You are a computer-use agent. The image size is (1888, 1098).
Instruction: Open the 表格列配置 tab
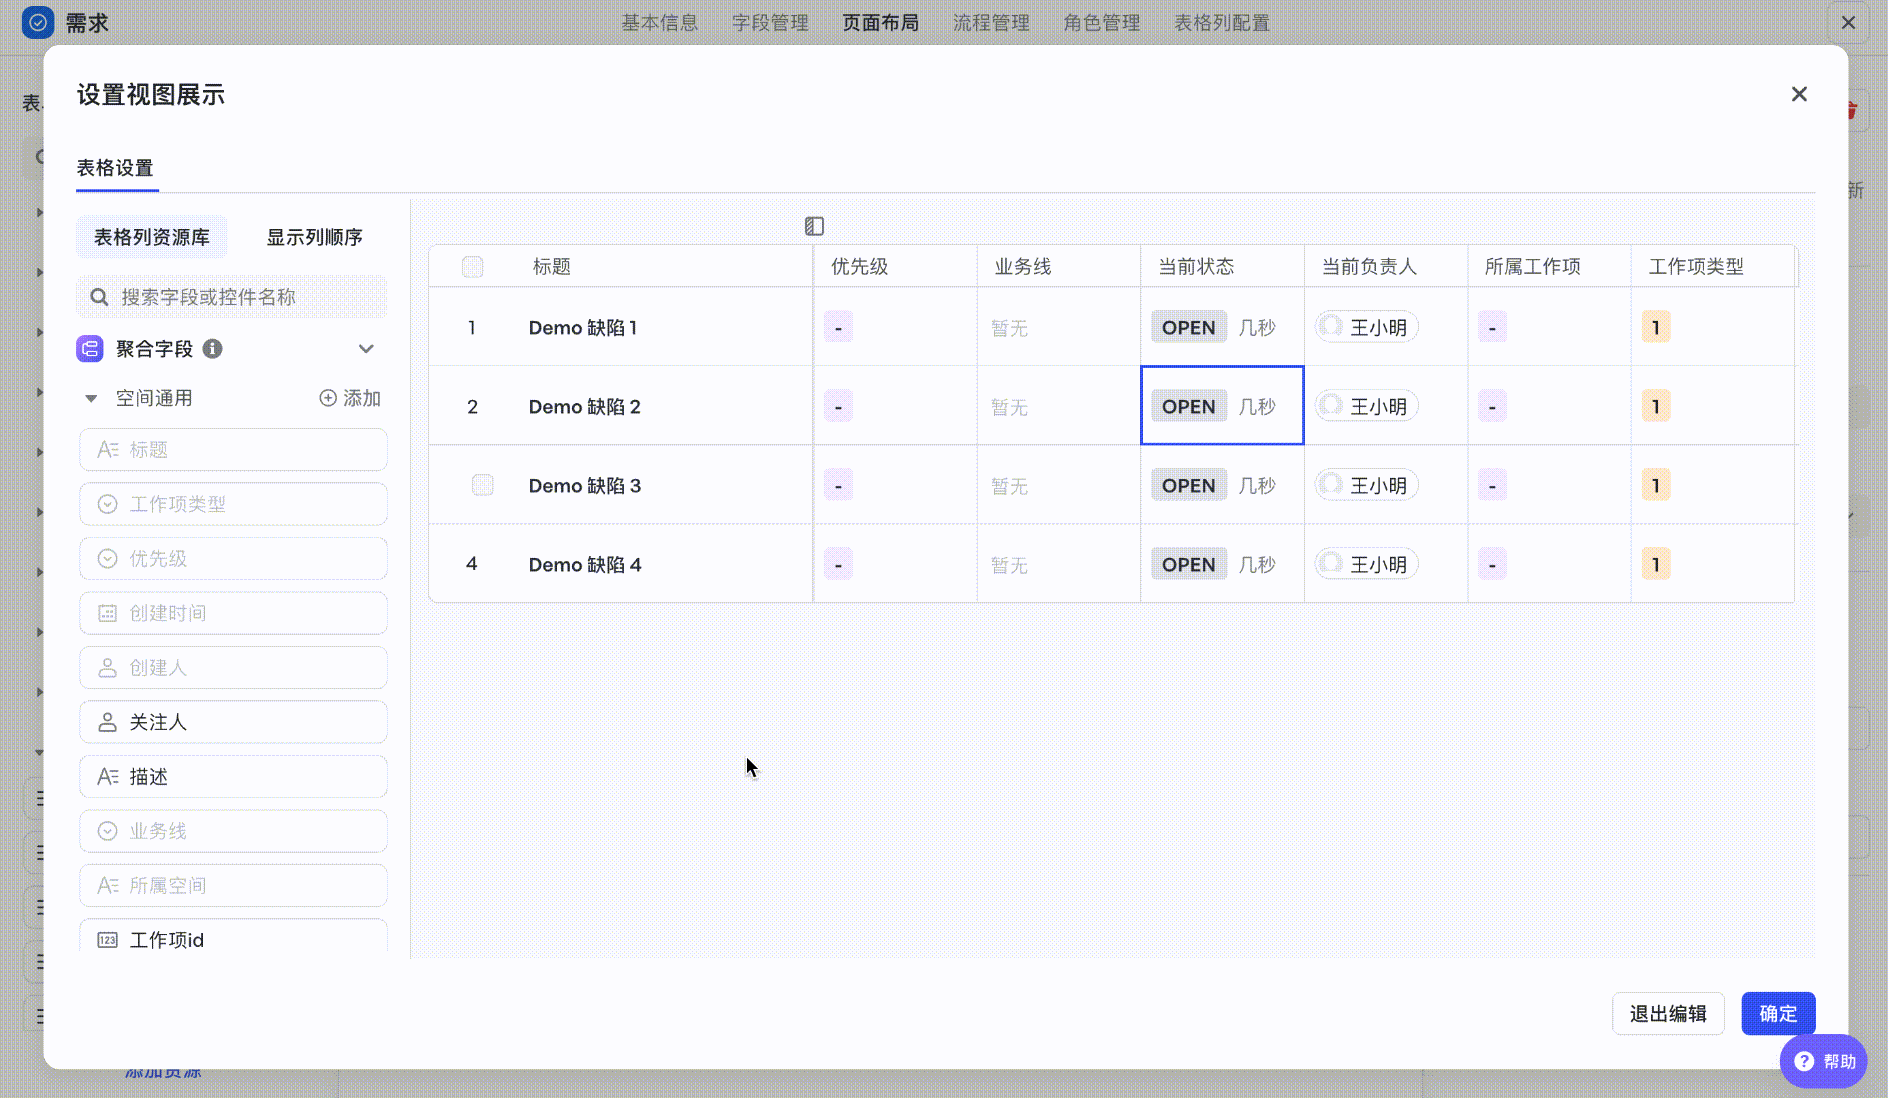[1222, 22]
